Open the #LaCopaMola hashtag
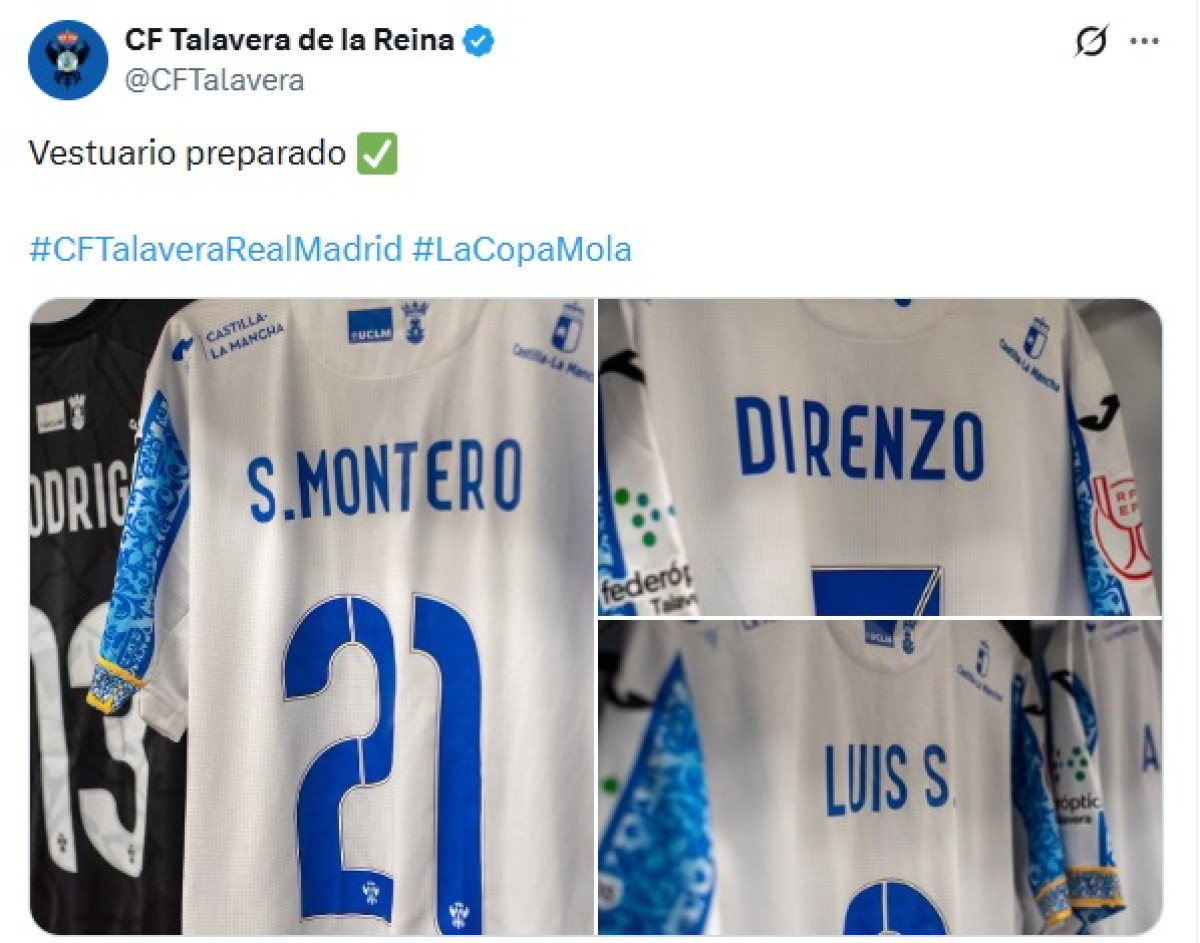Image resolution: width=1200 pixels, height=943 pixels. (x=522, y=248)
